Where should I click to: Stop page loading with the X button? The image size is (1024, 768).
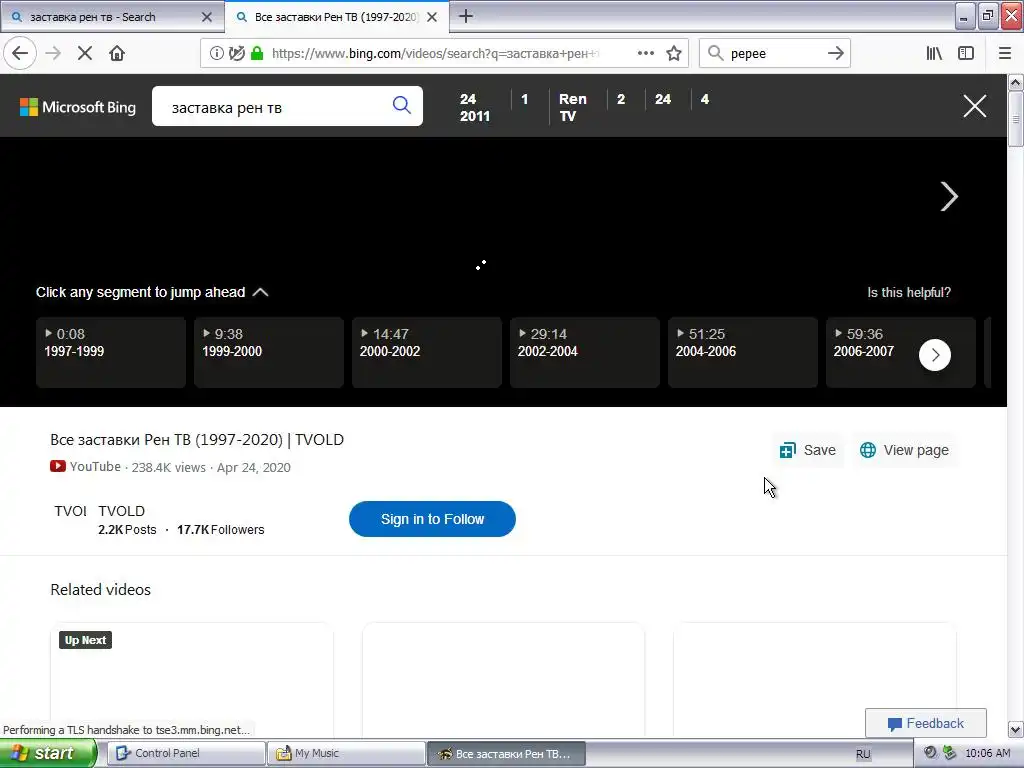tap(85, 53)
